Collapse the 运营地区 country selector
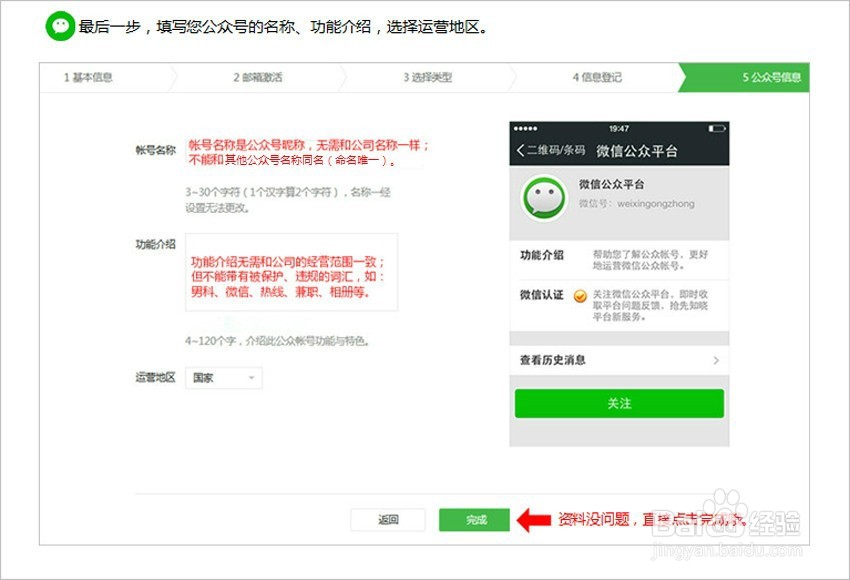The height and width of the screenshot is (580, 850). pyautogui.click(x=250, y=377)
